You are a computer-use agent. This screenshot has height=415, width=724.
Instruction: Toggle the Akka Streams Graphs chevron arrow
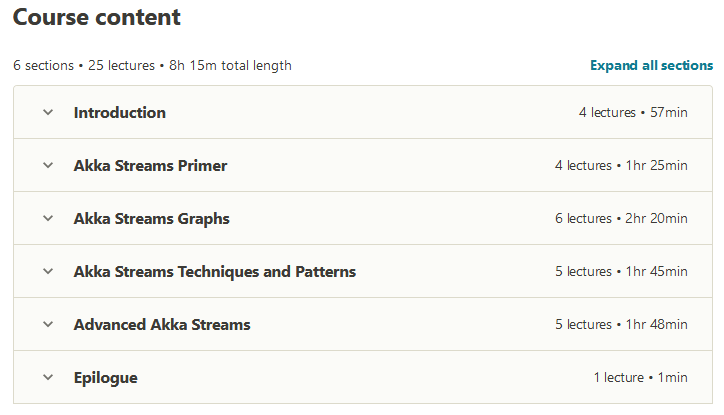(x=47, y=218)
